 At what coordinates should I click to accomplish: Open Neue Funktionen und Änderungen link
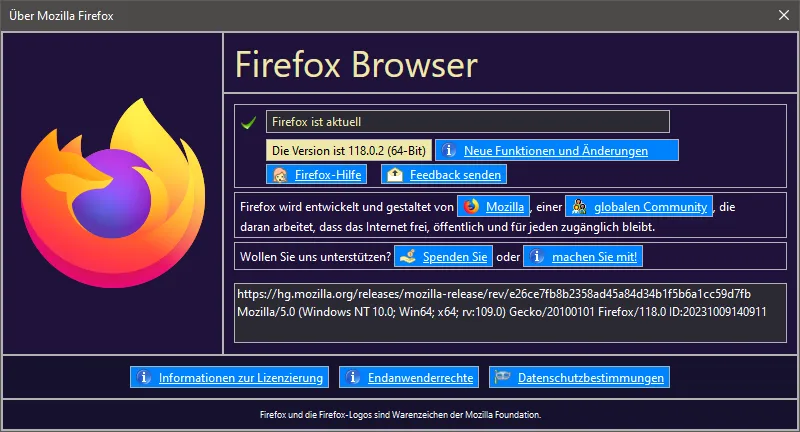(557, 150)
